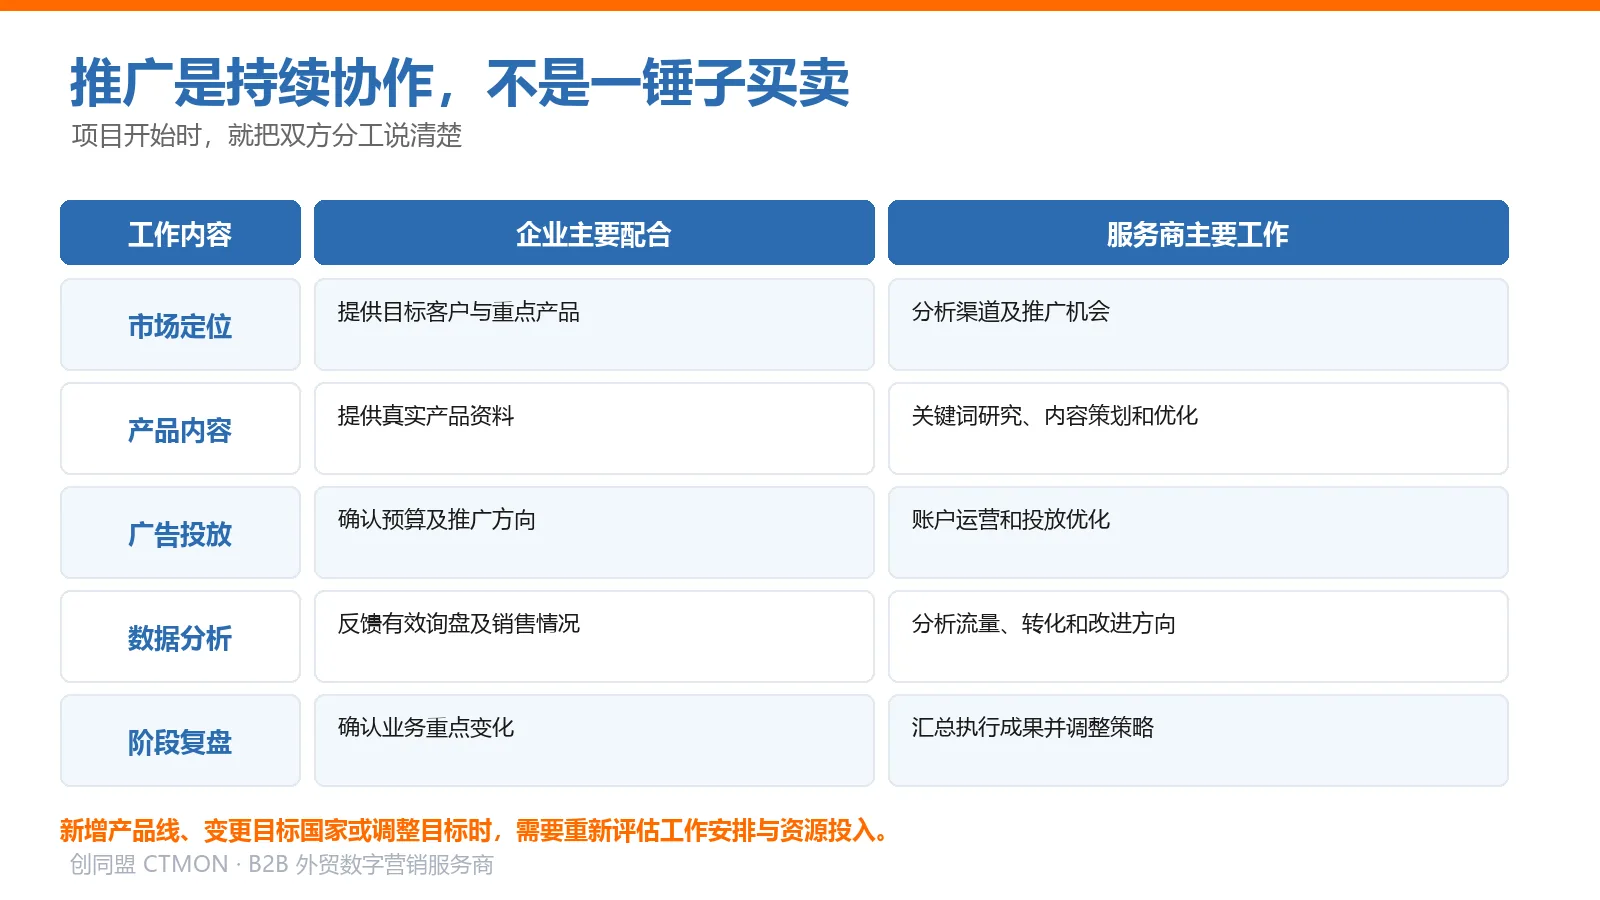
Task: Click the cell 反馈有效询盘及销售情况
Action: click(594, 637)
